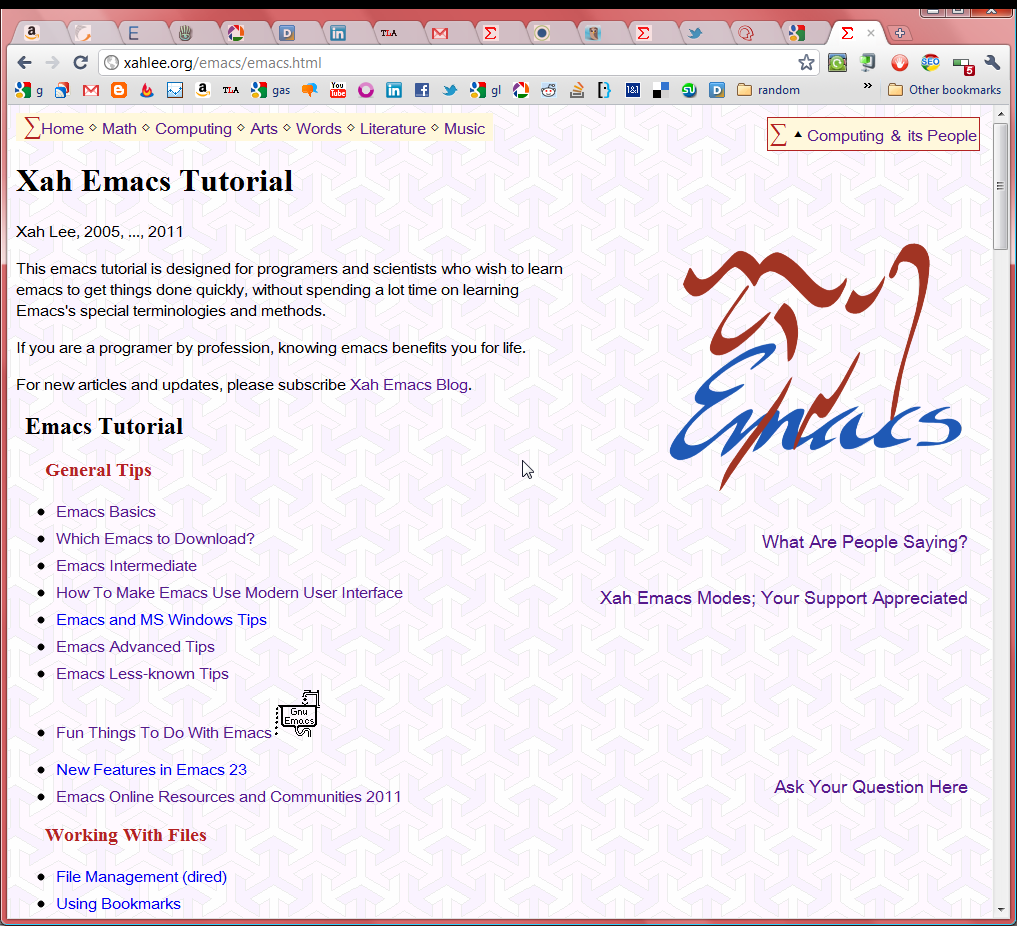Image resolution: width=1017 pixels, height=926 pixels.
Task: Open the YouTube bookmark
Action: (x=338, y=90)
